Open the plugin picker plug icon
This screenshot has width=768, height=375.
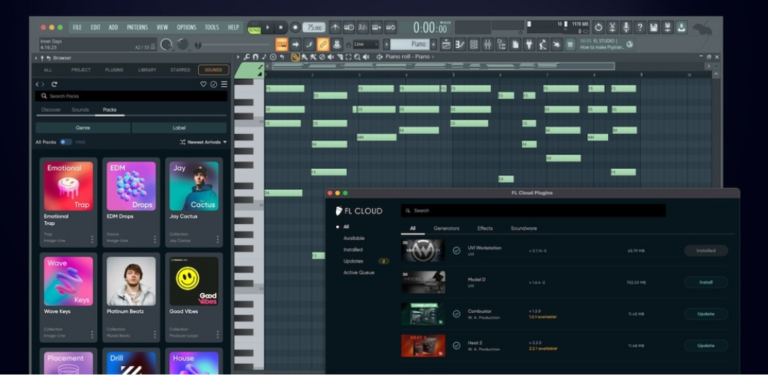pyautogui.click(x=529, y=45)
